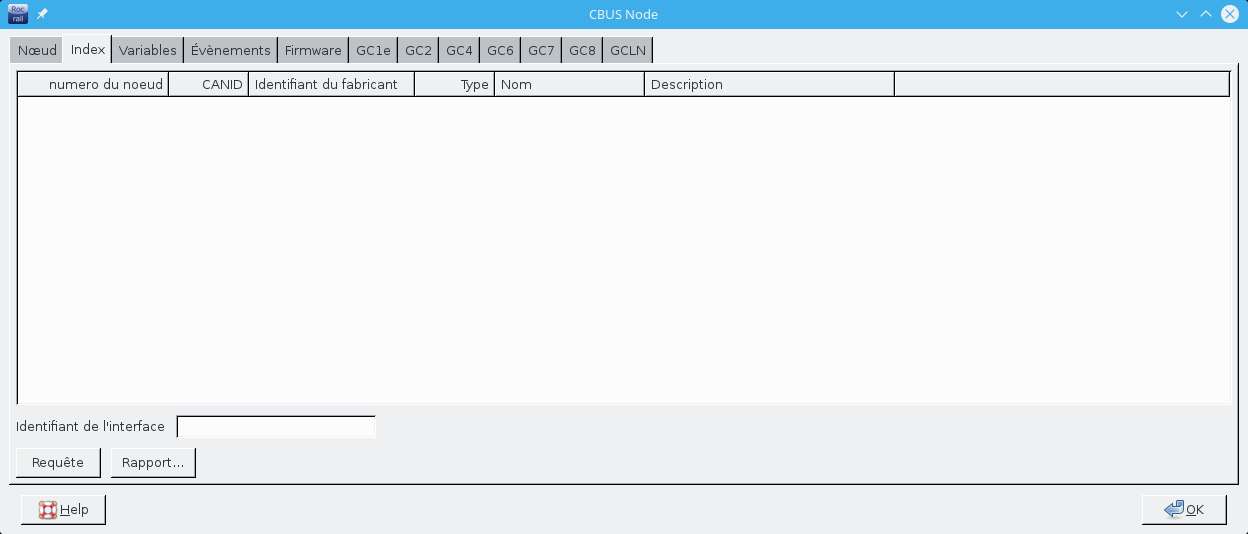Click the 'Identifiant du fabricant' column header
The image size is (1248, 534).
(x=331, y=84)
